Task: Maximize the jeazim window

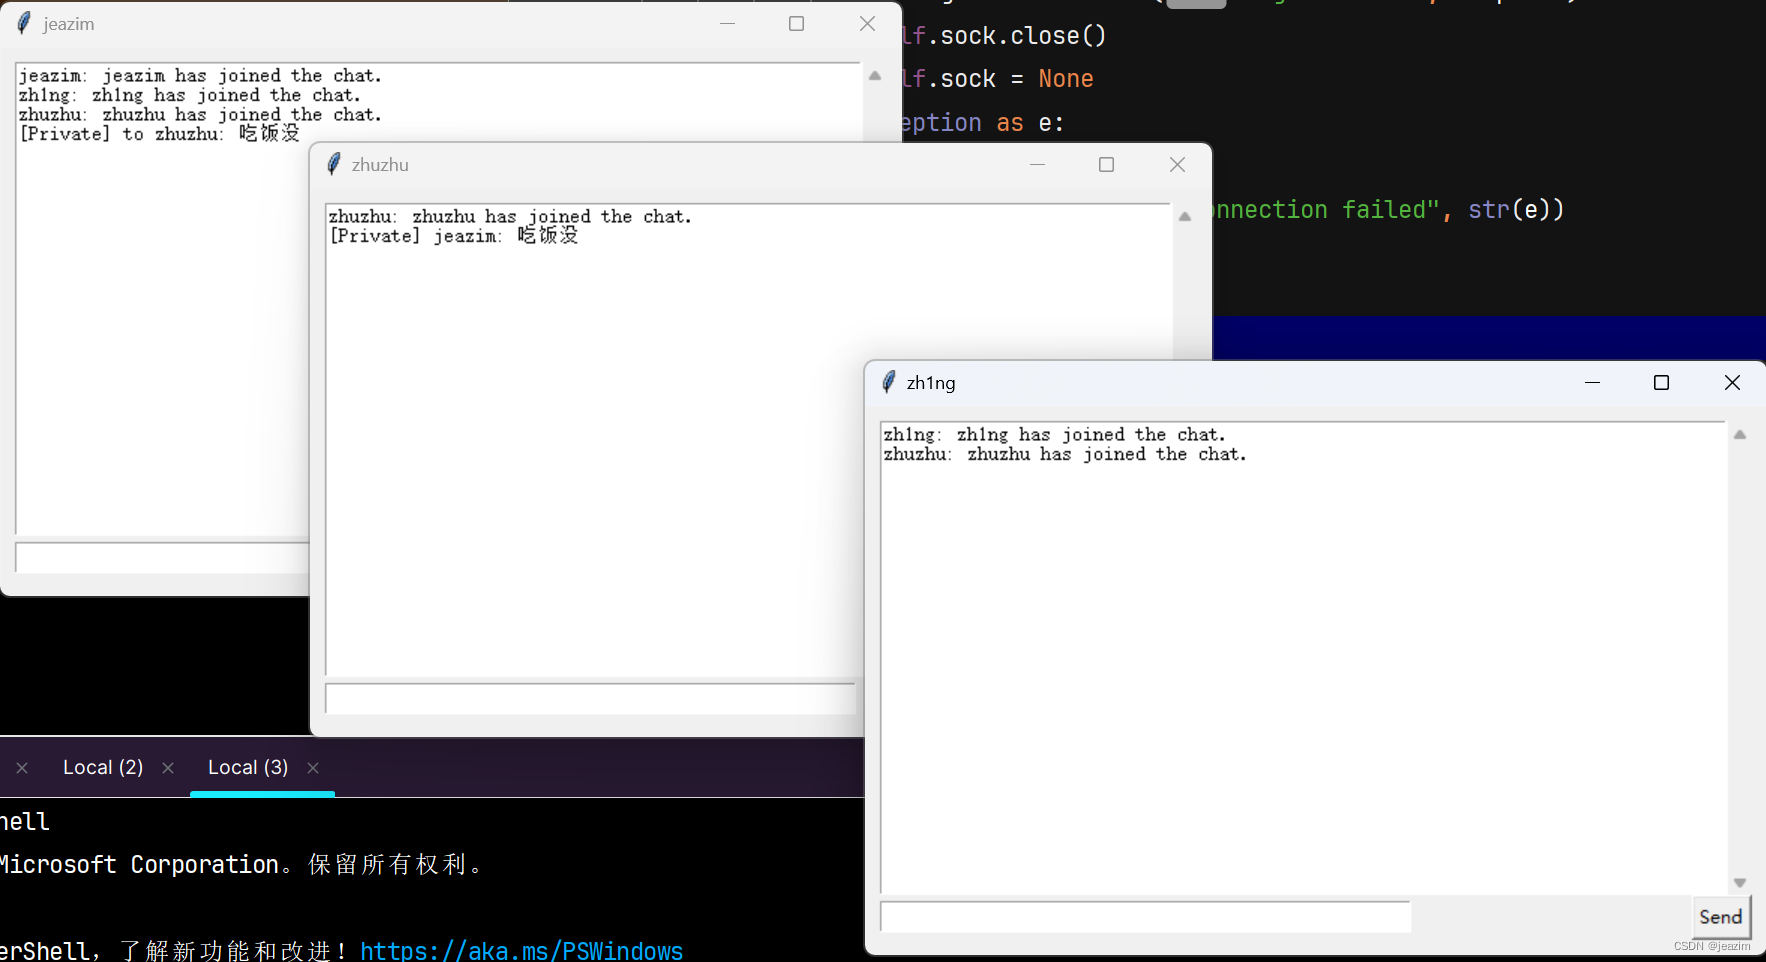Action: click(x=796, y=23)
